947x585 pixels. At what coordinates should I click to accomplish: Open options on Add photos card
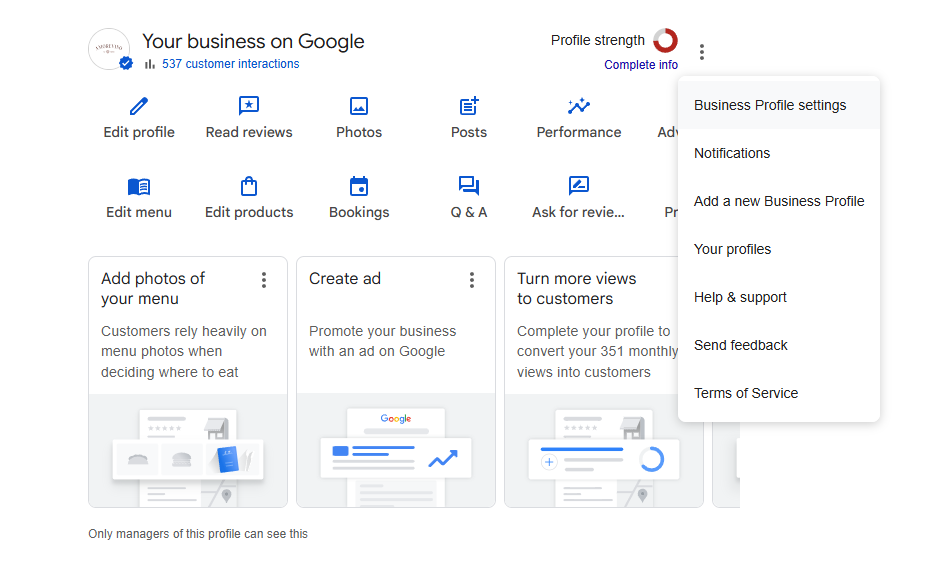click(264, 280)
